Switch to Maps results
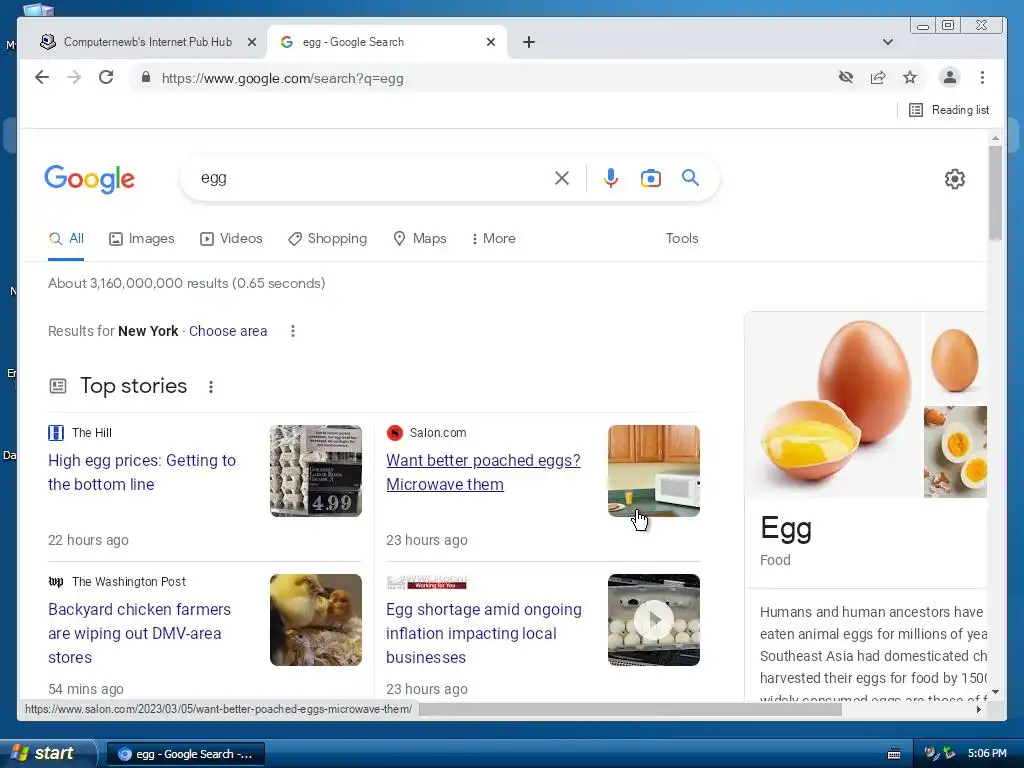The width and height of the screenshot is (1024, 768). pyautogui.click(x=420, y=238)
